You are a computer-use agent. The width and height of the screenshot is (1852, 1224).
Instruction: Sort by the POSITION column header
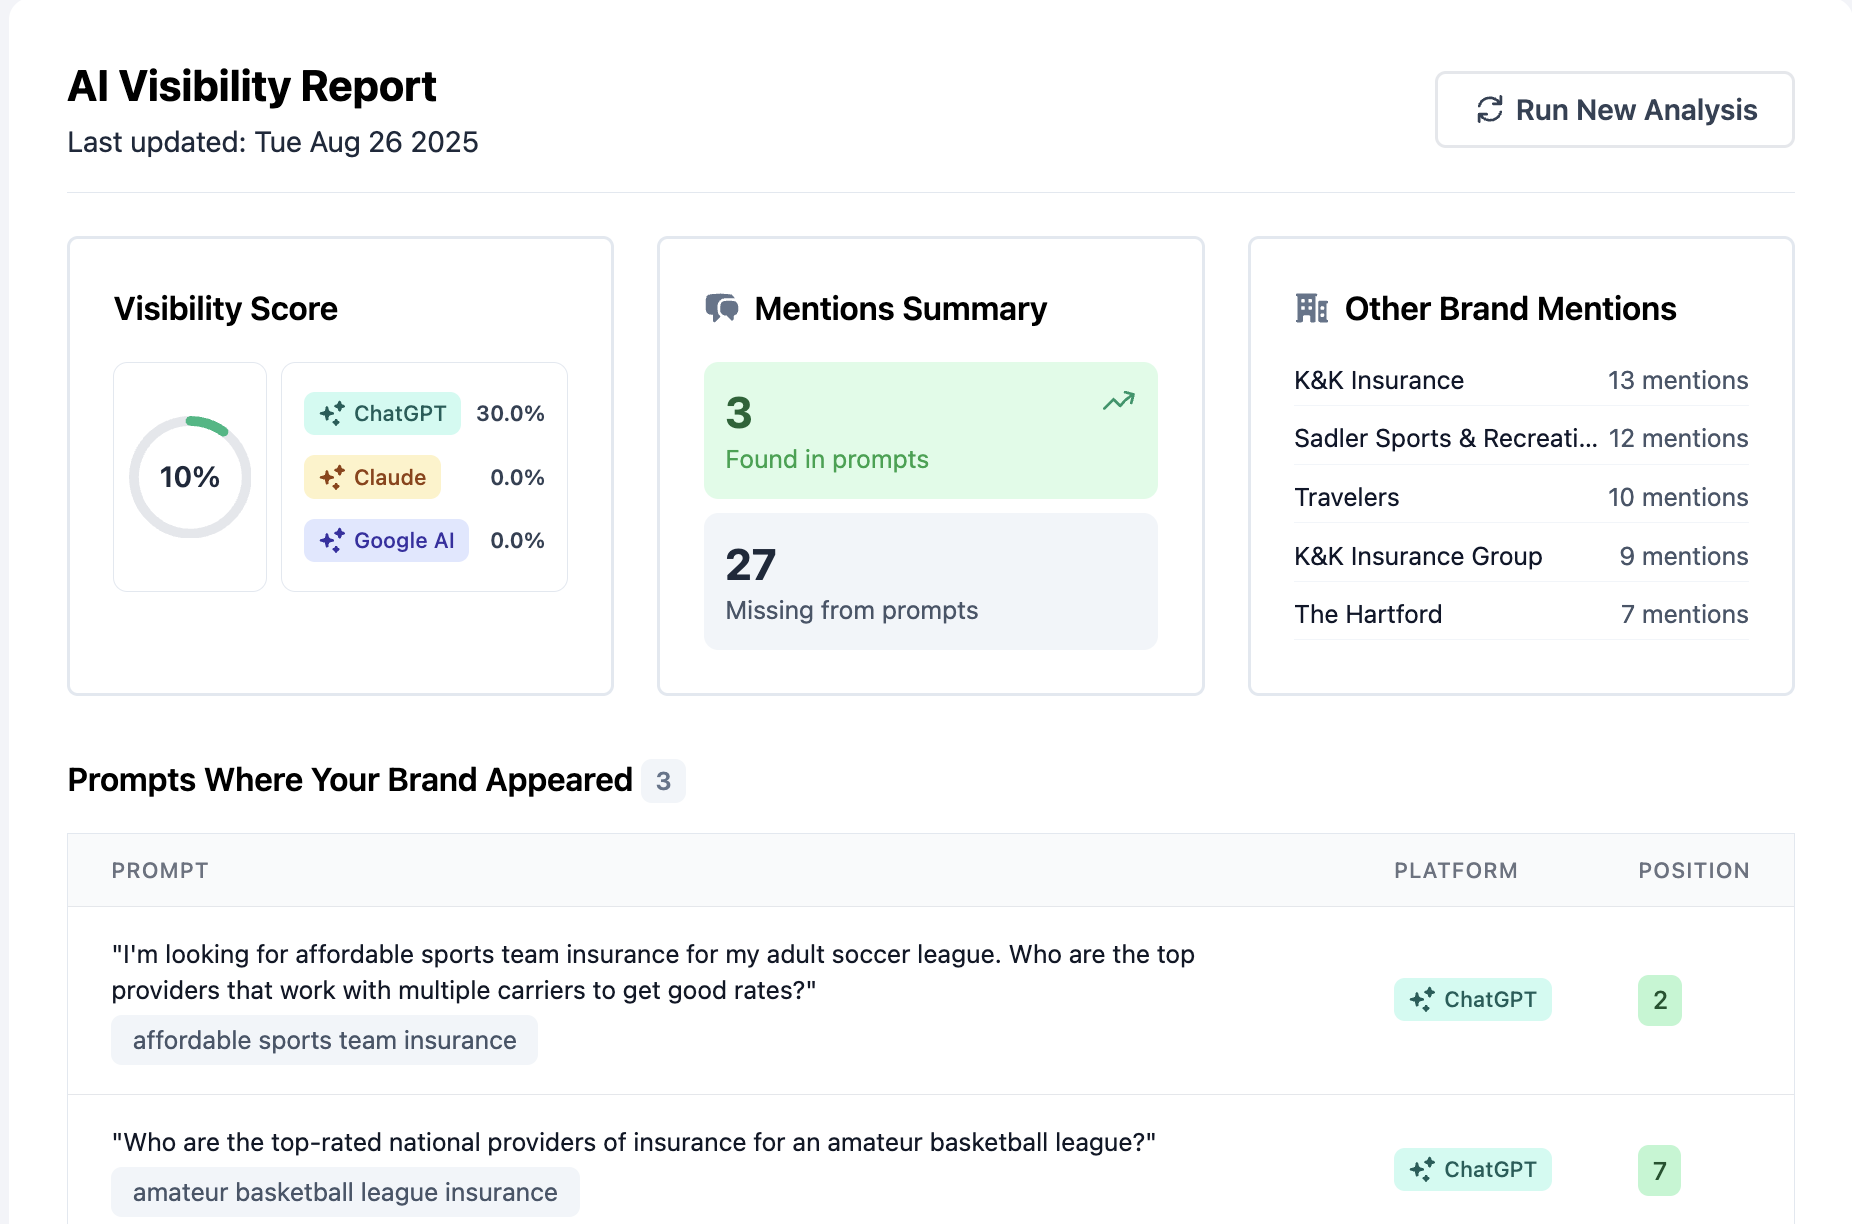pos(1693,871)
